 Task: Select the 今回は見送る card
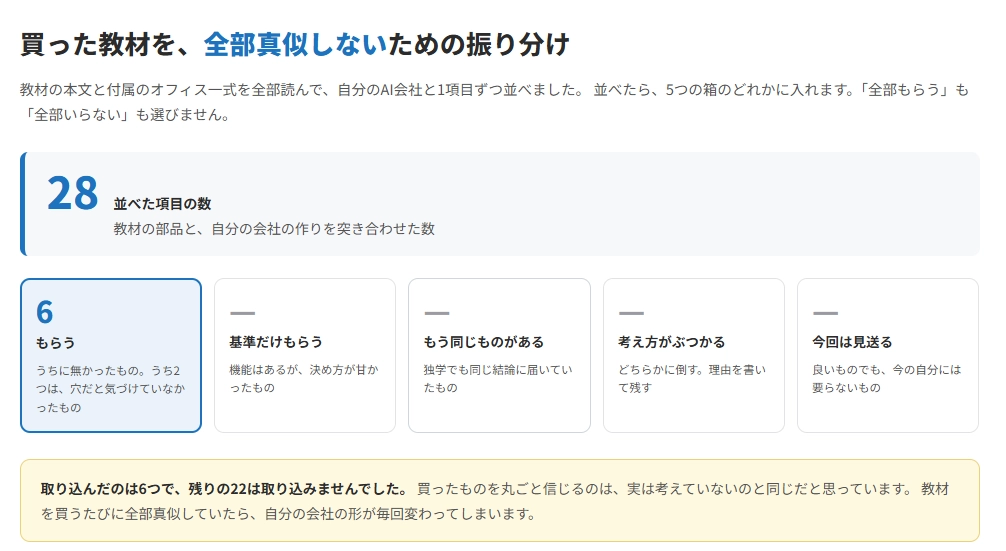click(x=888, y=355)
